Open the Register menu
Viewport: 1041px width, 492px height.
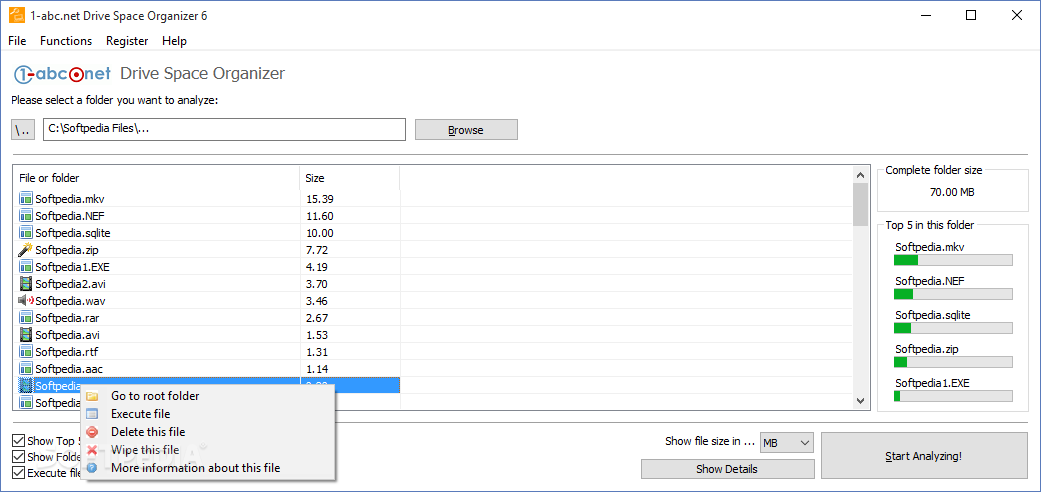coord(127,41)
